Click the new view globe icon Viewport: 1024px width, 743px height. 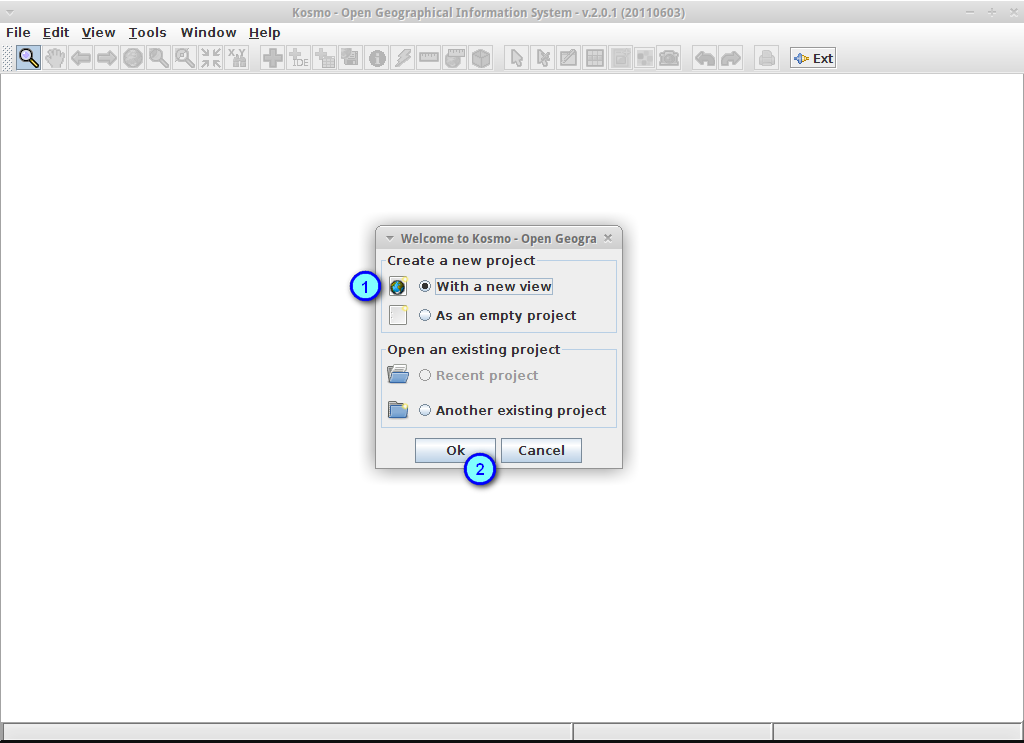398,287
